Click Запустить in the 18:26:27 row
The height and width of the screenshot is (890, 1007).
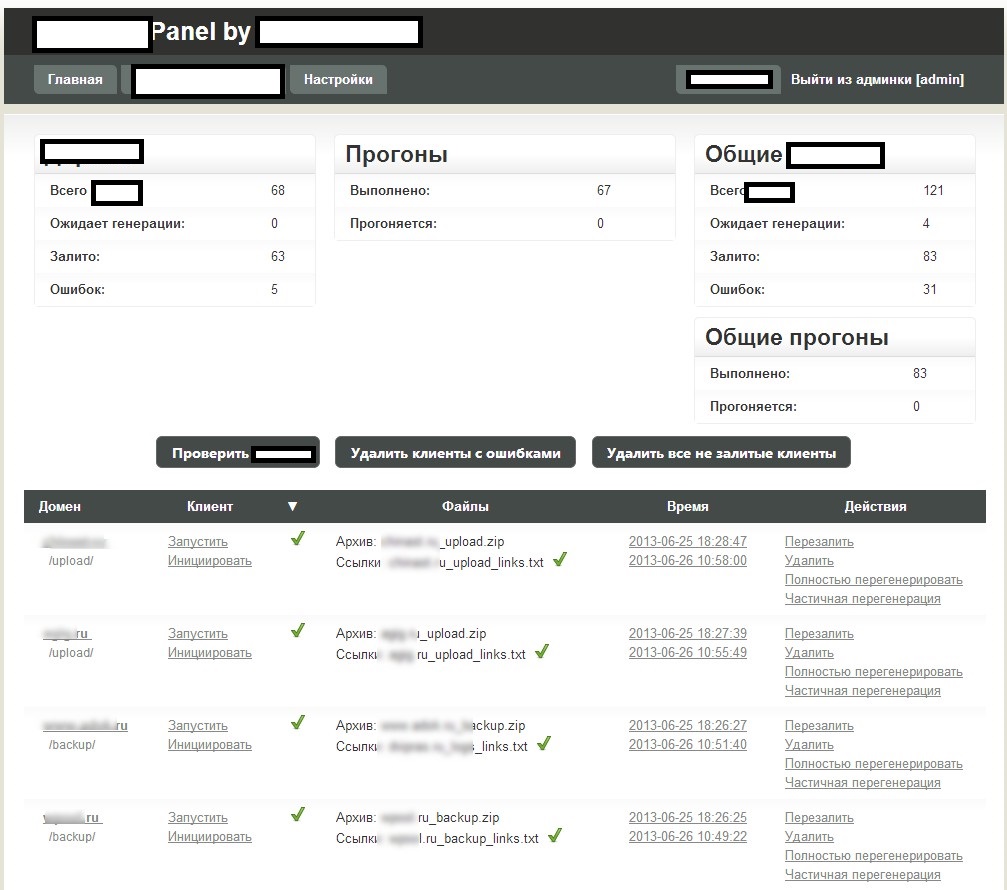(198, 726)
